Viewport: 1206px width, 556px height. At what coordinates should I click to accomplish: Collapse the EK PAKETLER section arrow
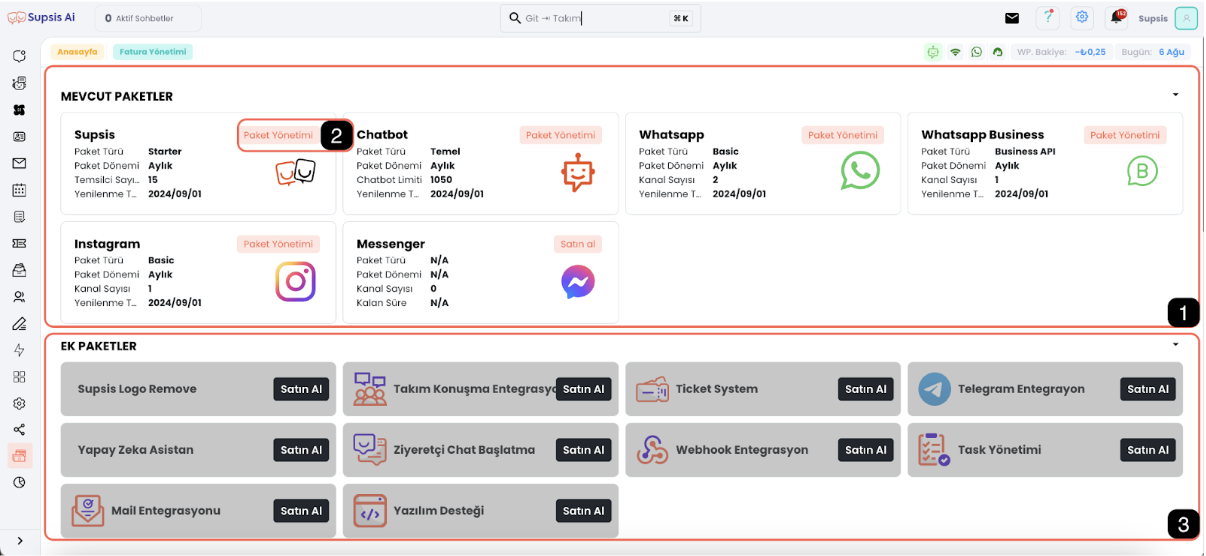click(x=1175, y=344)
